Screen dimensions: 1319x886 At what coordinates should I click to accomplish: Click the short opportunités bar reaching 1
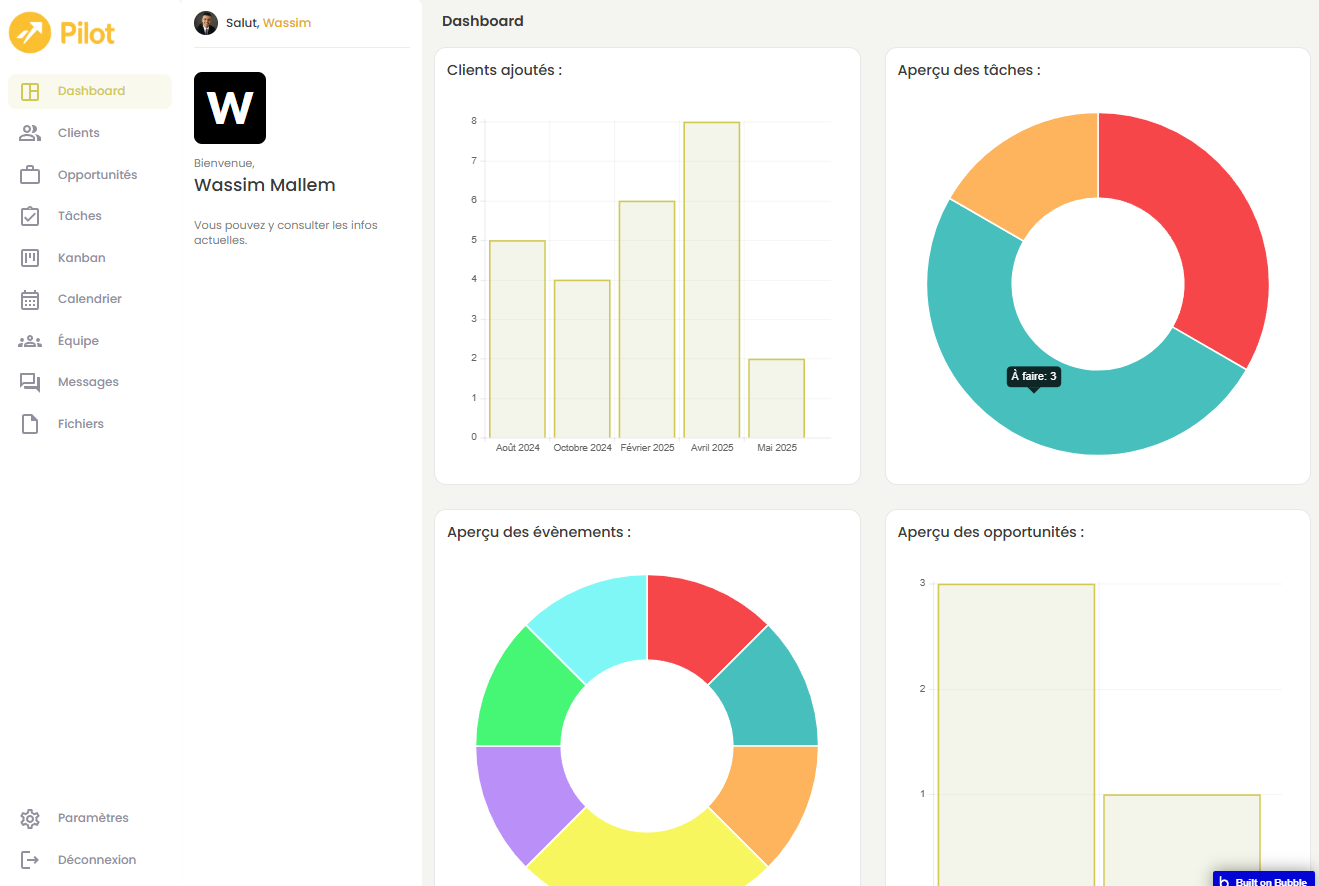1182,840
